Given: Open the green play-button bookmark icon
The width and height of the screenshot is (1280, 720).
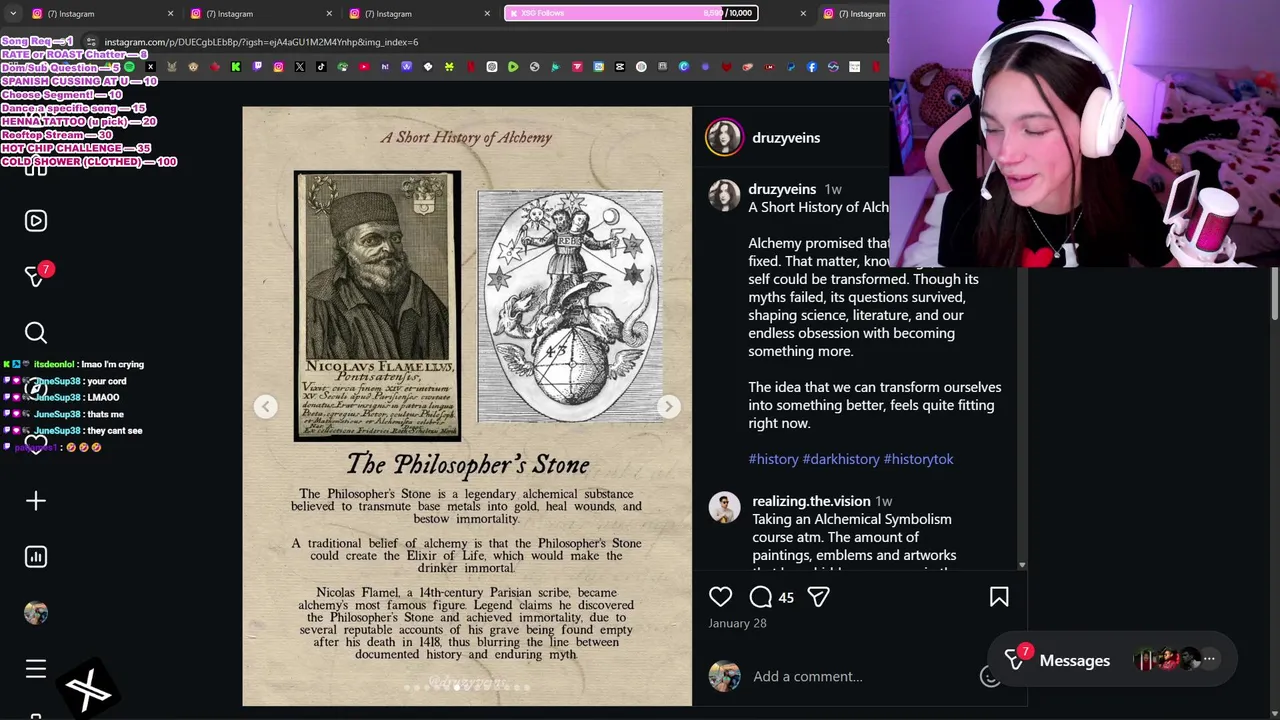Looking at the screenshot, I should tap(513, 67).
